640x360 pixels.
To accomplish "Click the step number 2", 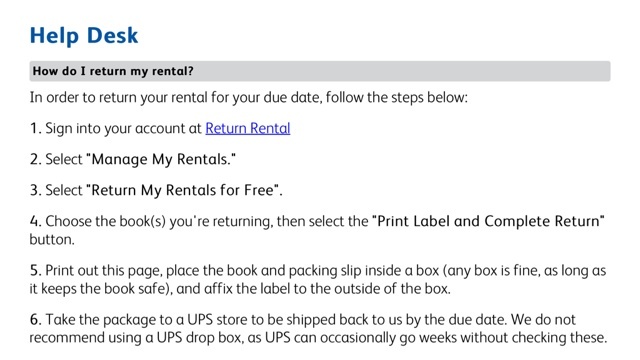I will point(35,159).
